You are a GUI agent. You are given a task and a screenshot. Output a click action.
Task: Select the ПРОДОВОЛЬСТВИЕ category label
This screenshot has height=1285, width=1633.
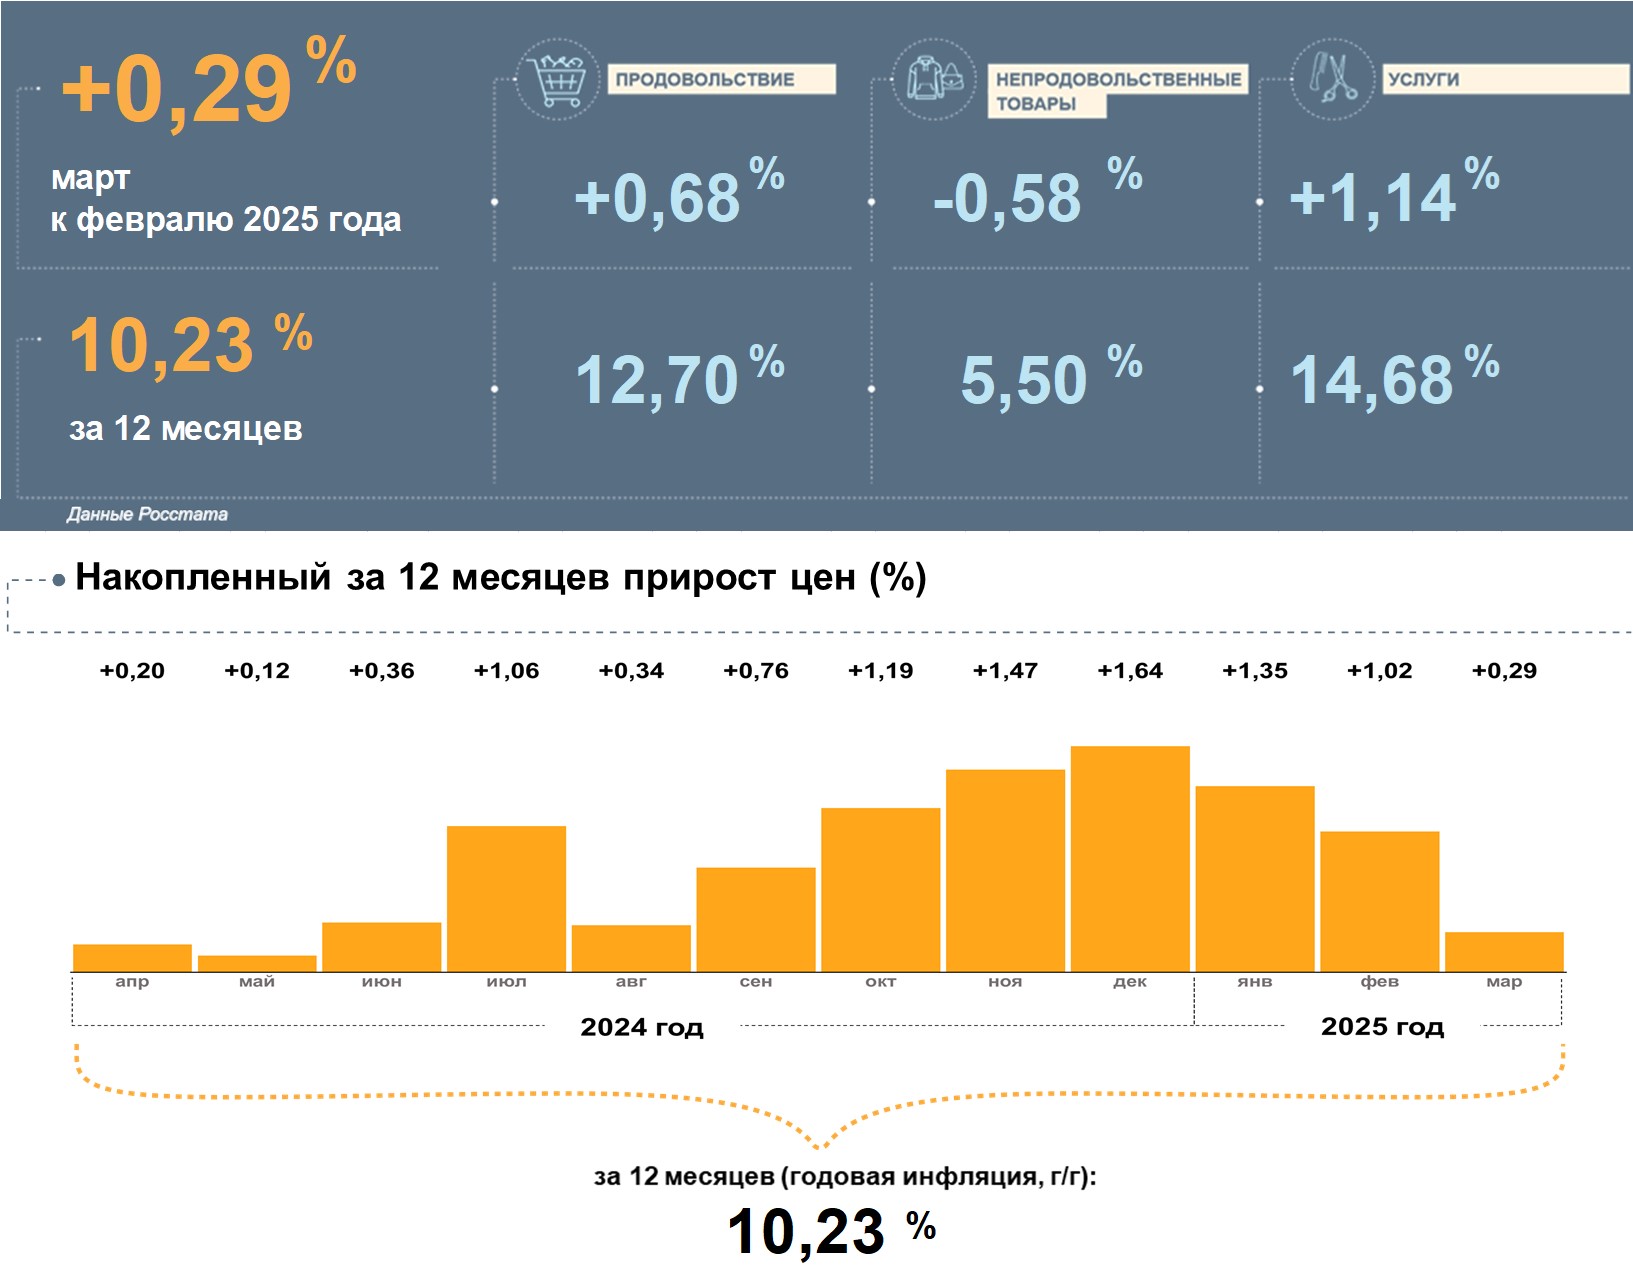tap(721, 79)
